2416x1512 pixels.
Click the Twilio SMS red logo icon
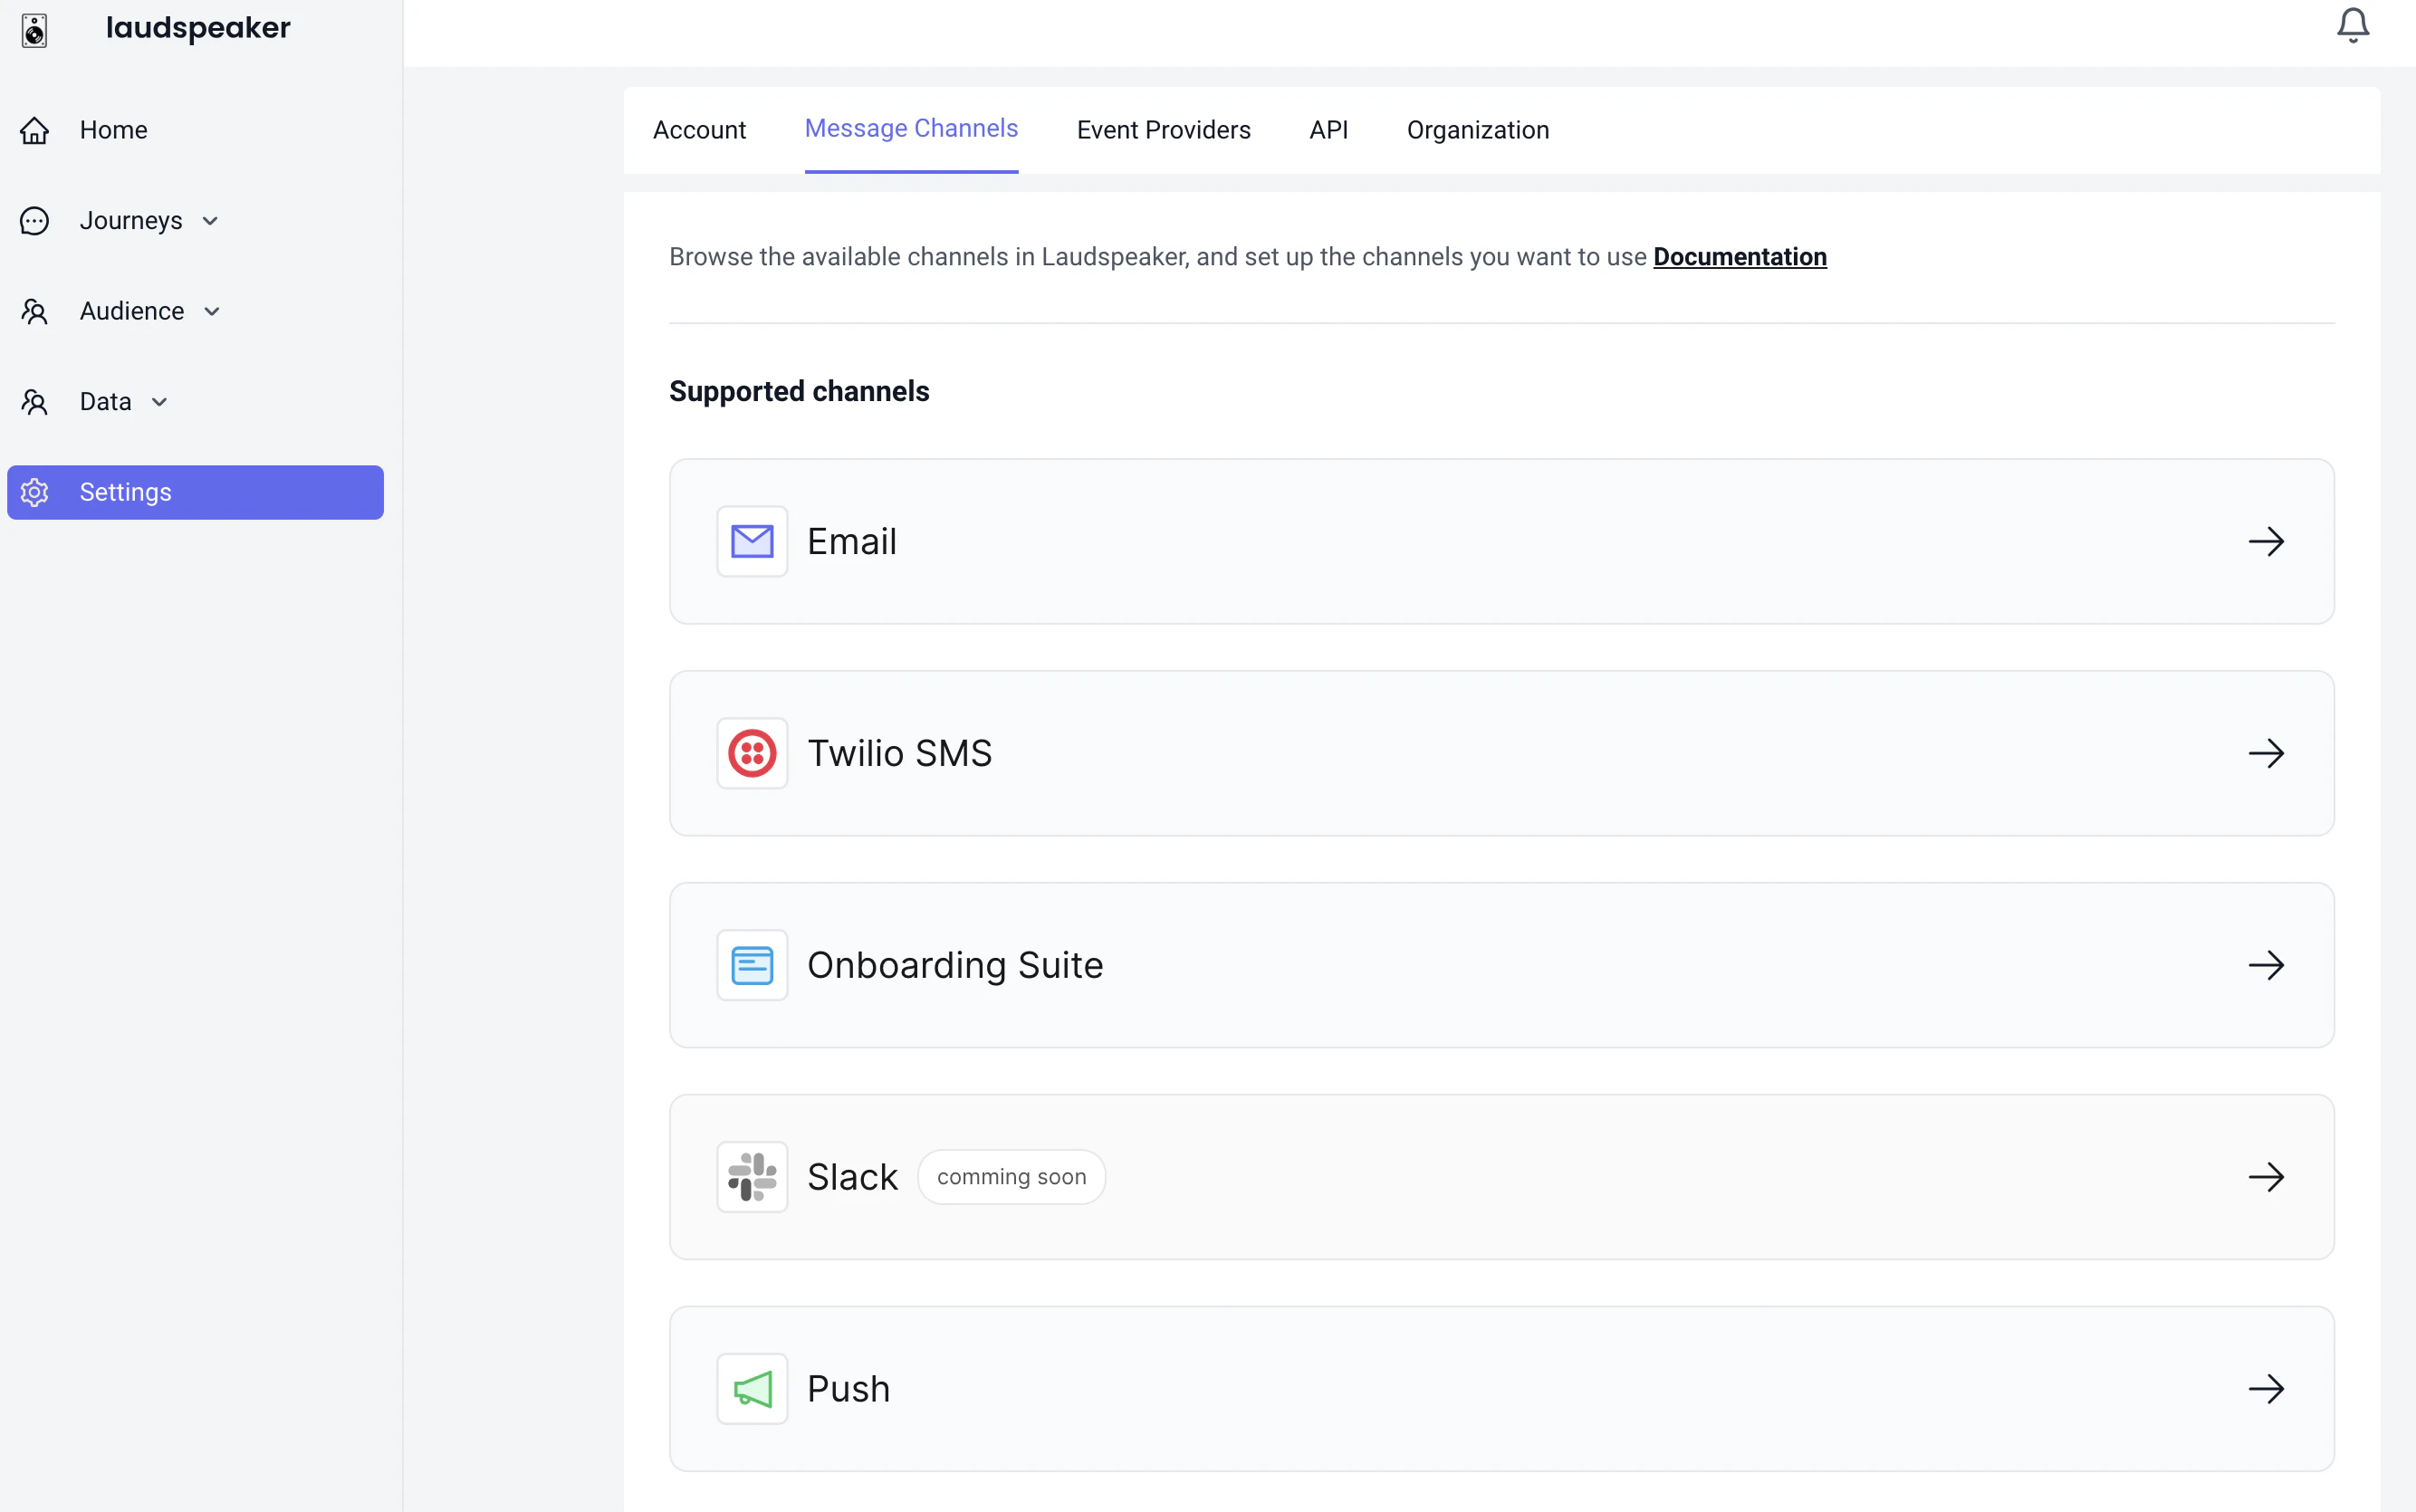(x=752, y=753)
